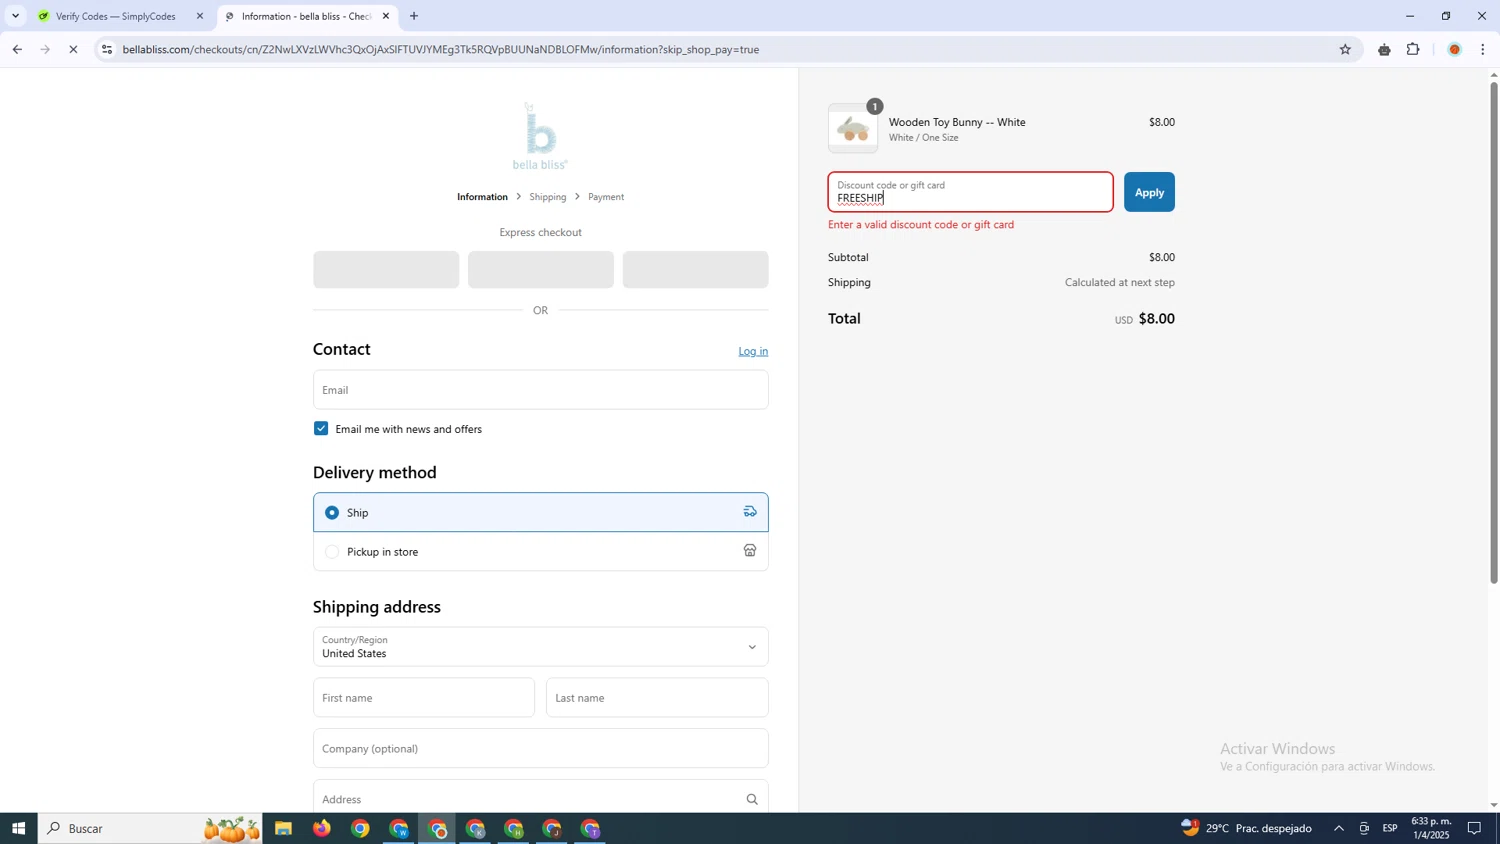1500x844 pixels.
Task: Click the Enter a valid discount code error
Action: pos(921,225)
